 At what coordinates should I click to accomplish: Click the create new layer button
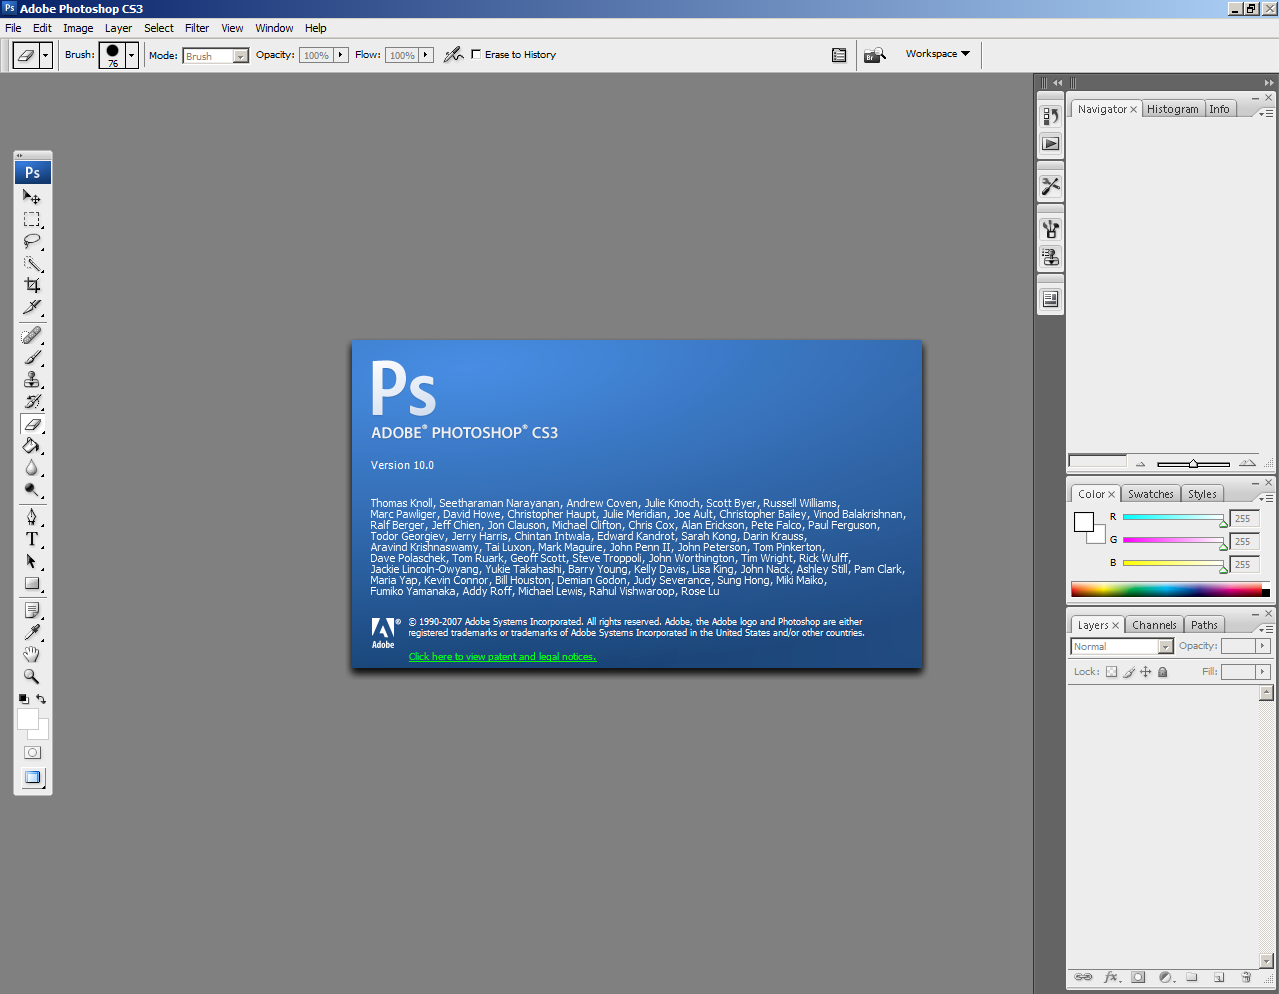[x=1219, y=977]
